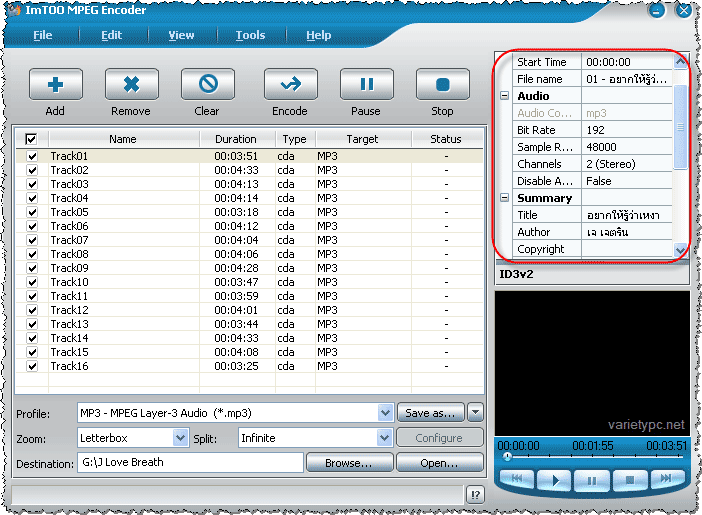Toggle the select-all checkbox in the list header

point(31,139)
